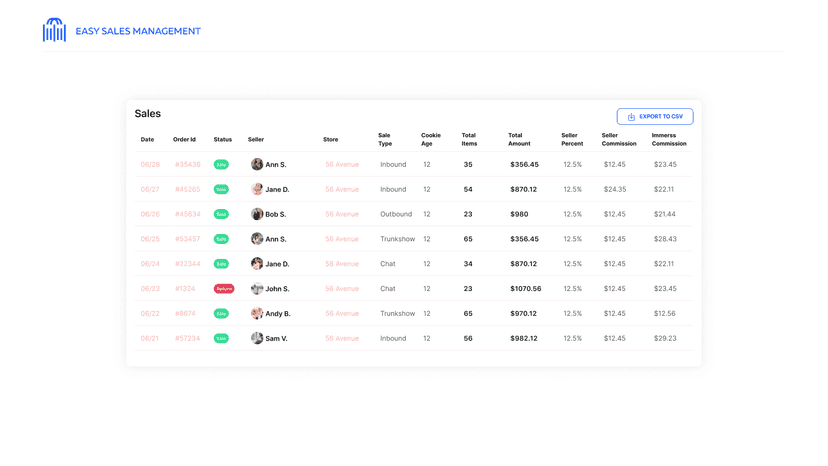Open order link #22344
Screen dimensions: 828x466
click(187, 264)
